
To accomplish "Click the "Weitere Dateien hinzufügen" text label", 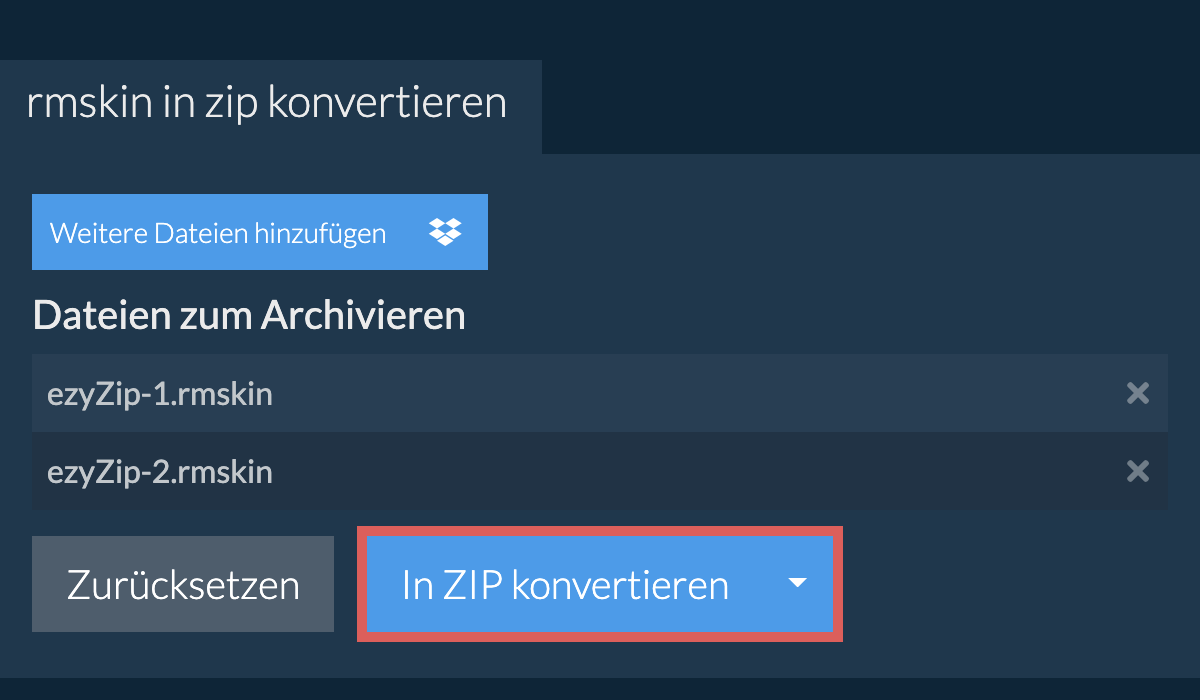I will 218,234.
